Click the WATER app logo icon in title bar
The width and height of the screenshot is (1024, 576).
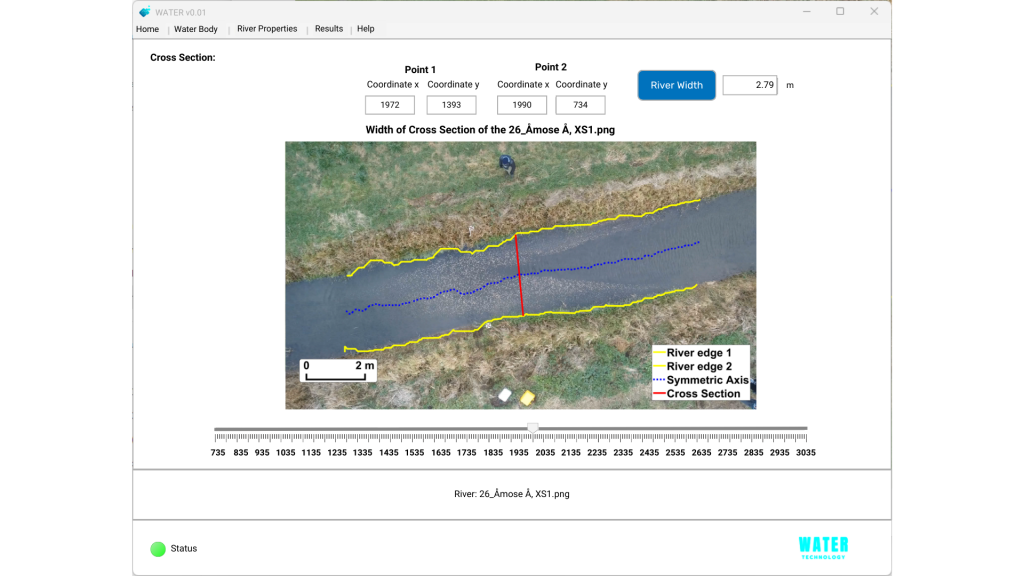(x=145, y=12)
